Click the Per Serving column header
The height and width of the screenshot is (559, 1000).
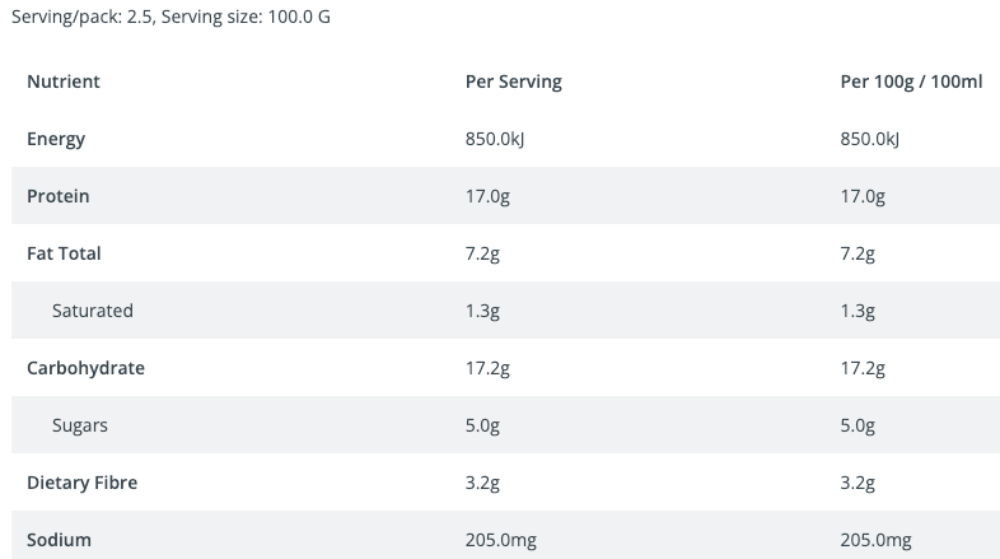coord(513,82)
